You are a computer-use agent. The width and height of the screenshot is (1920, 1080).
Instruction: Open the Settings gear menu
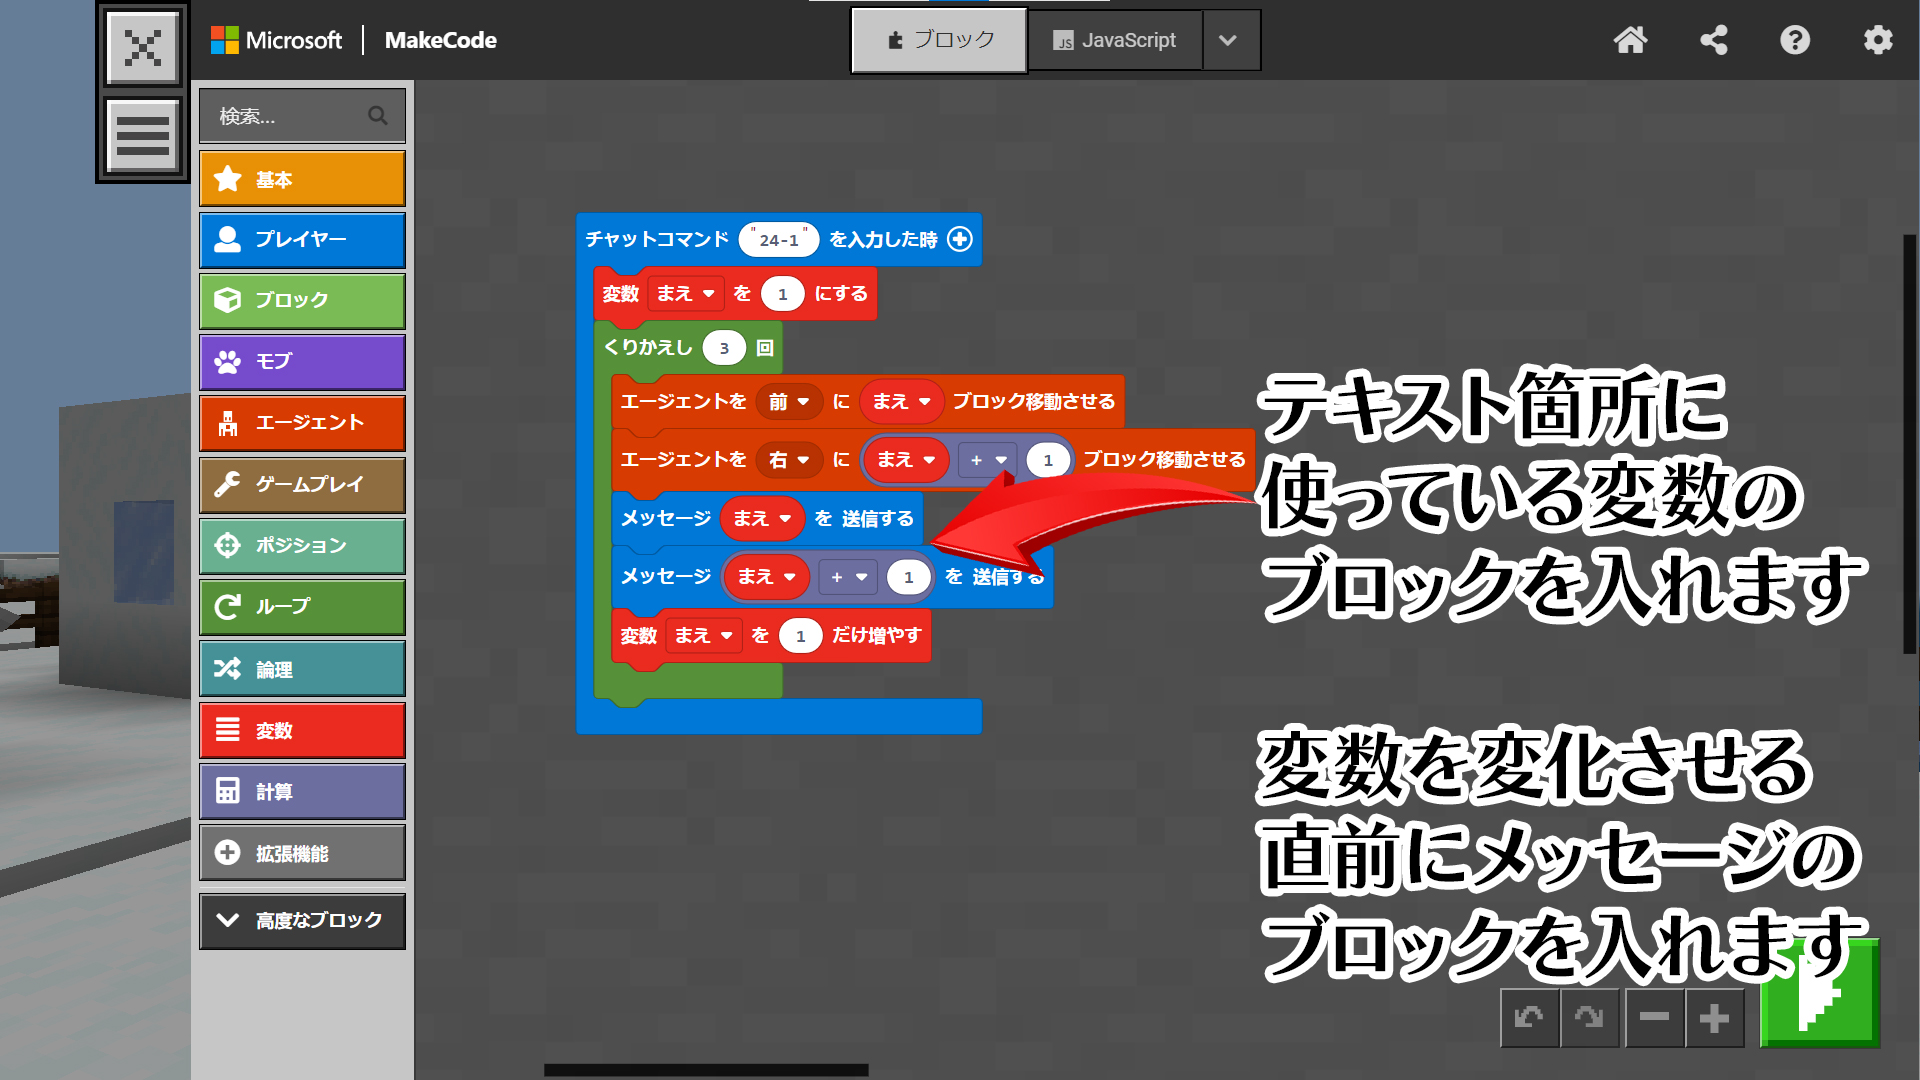1878,40
